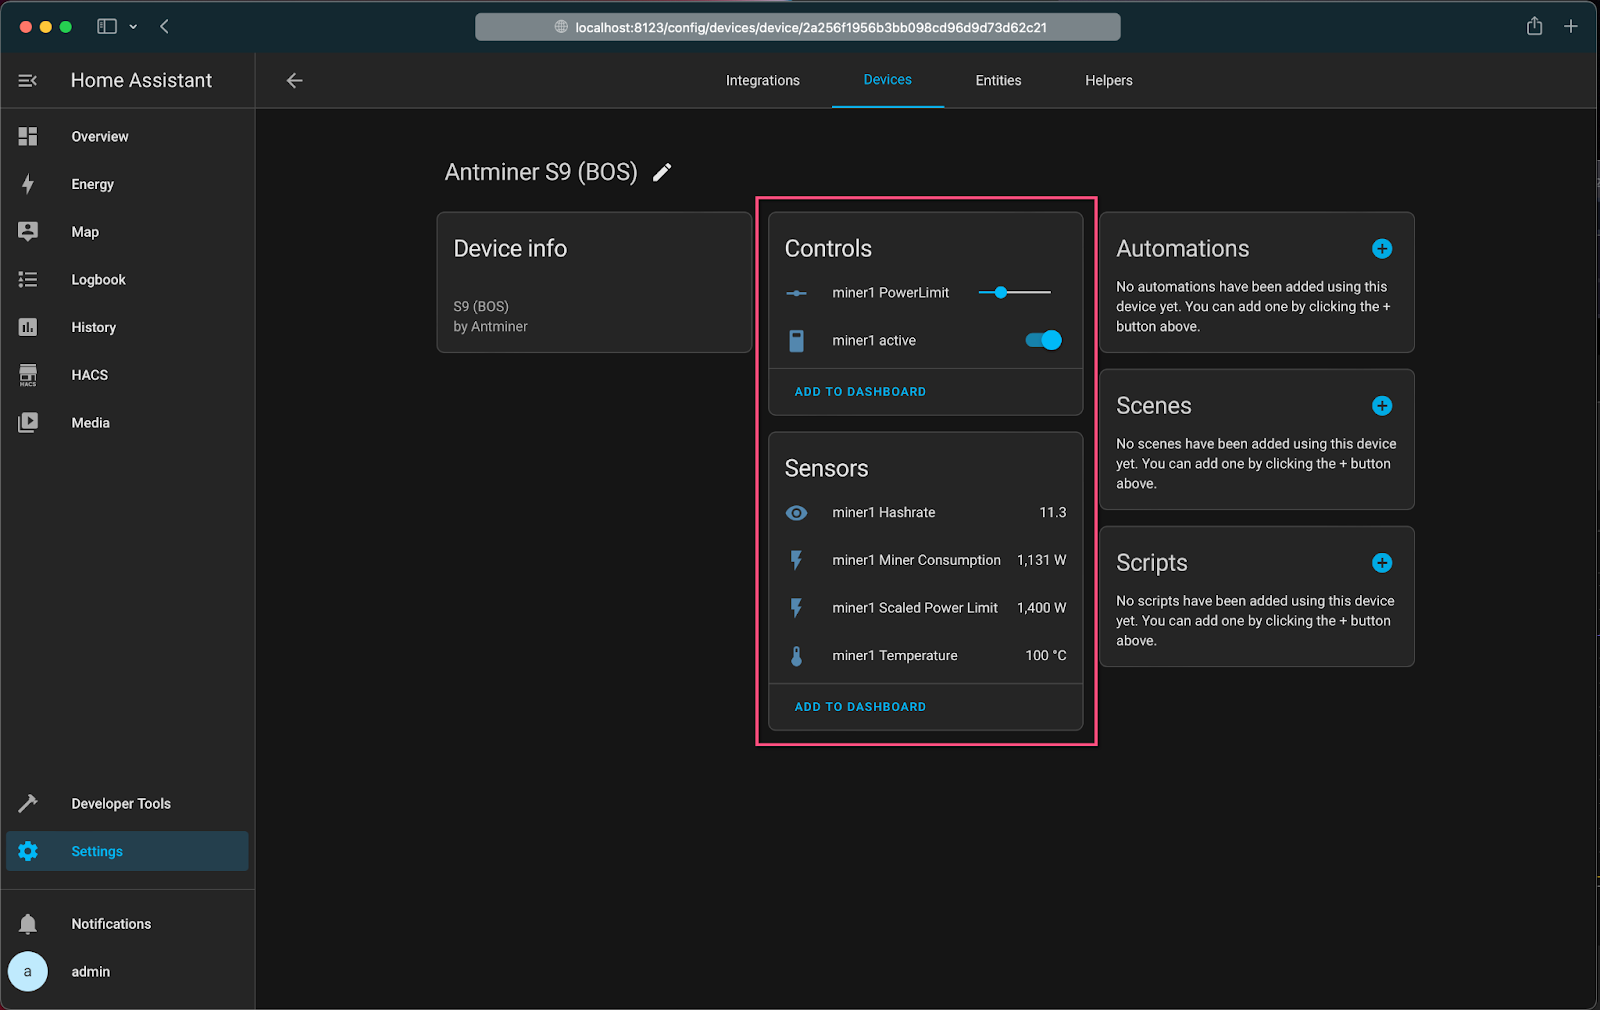Adjust the miner1 PowerLimit slider
Image resolution: width=1600 pixels, height=1010 pixels.
click(x=1014, y=292)
